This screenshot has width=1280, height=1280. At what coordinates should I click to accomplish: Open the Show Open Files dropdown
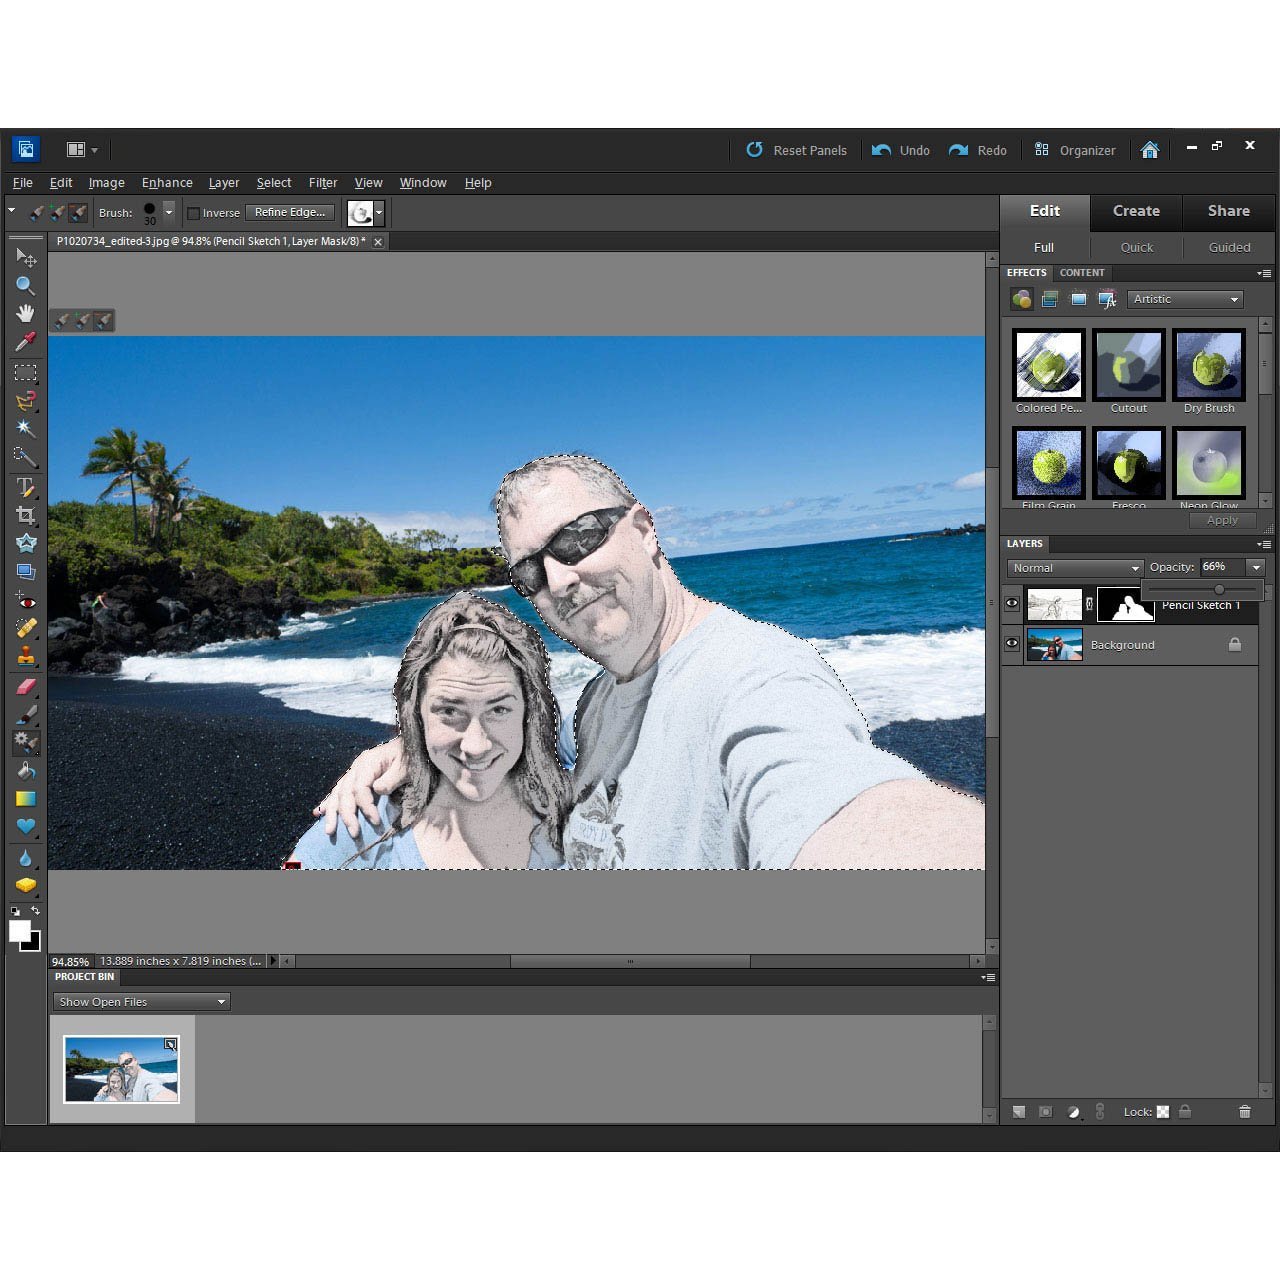(141, 1001)
